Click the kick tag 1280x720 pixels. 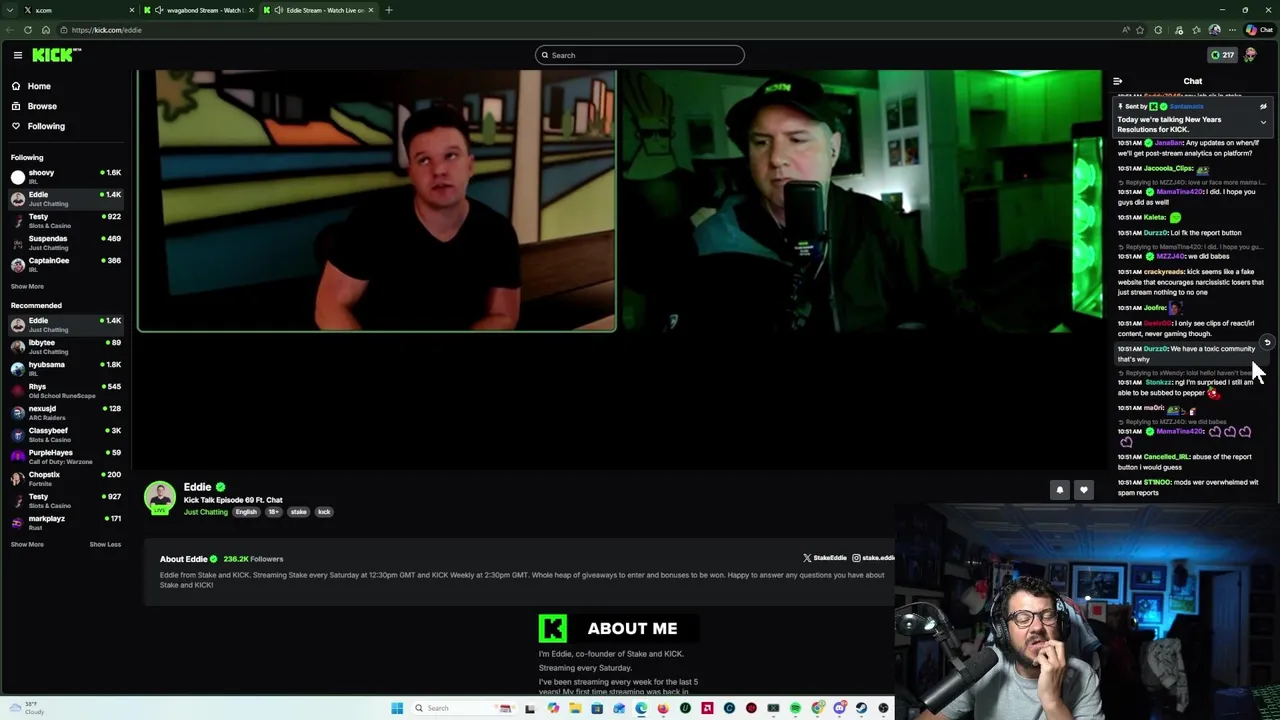[x=324, y=512]
